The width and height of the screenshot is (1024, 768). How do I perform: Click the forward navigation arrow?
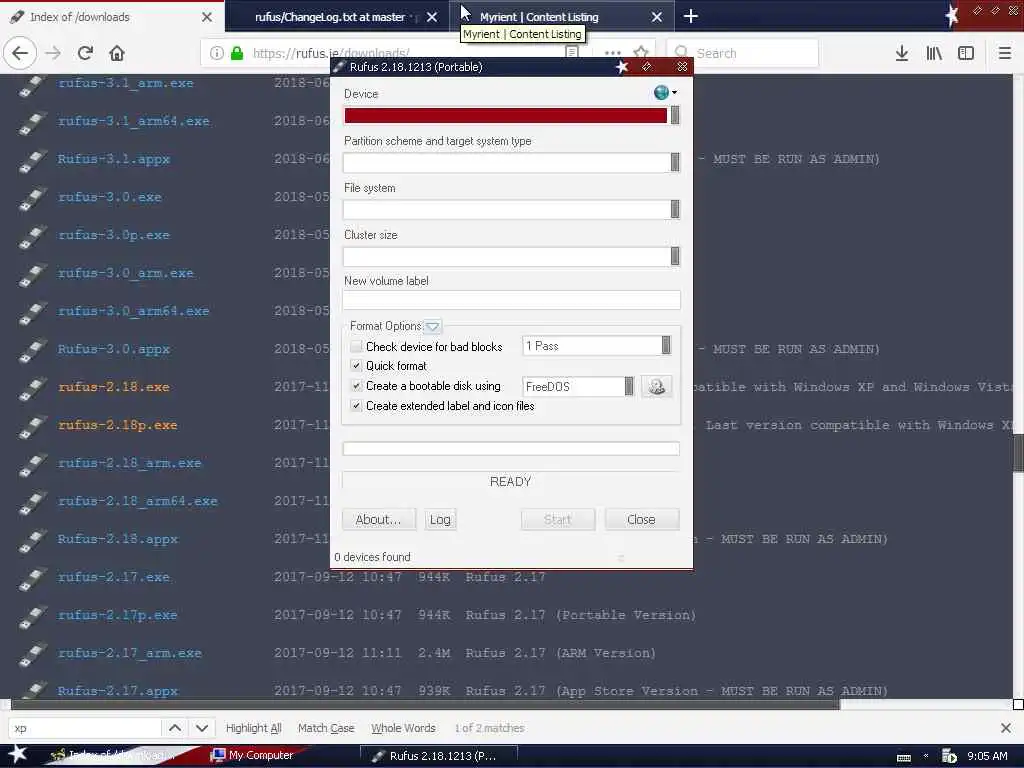click(x=53, y=53)
